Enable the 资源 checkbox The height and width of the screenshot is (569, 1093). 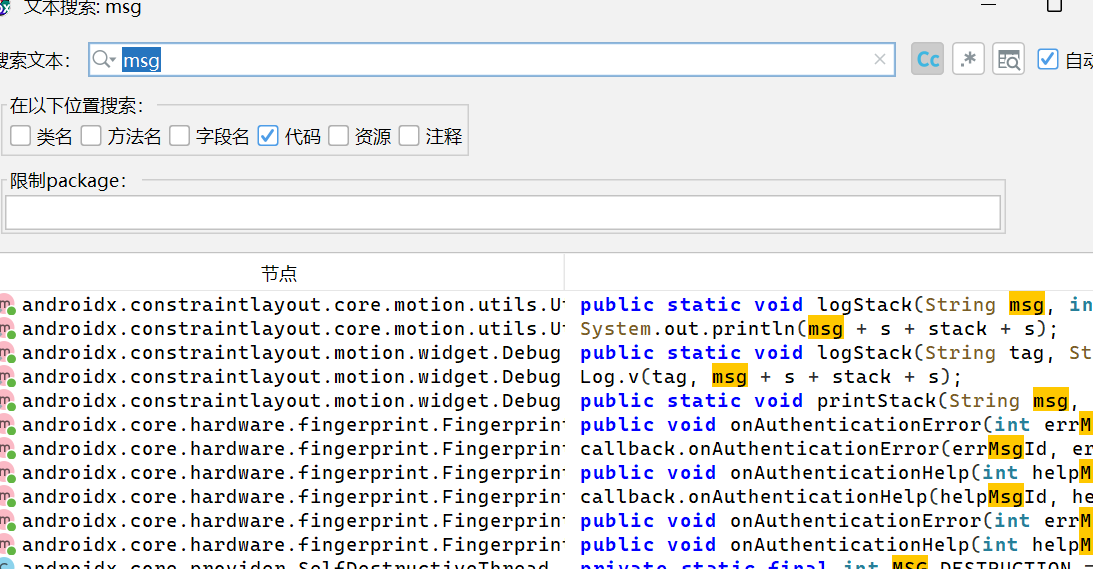(x=338, y=135)
